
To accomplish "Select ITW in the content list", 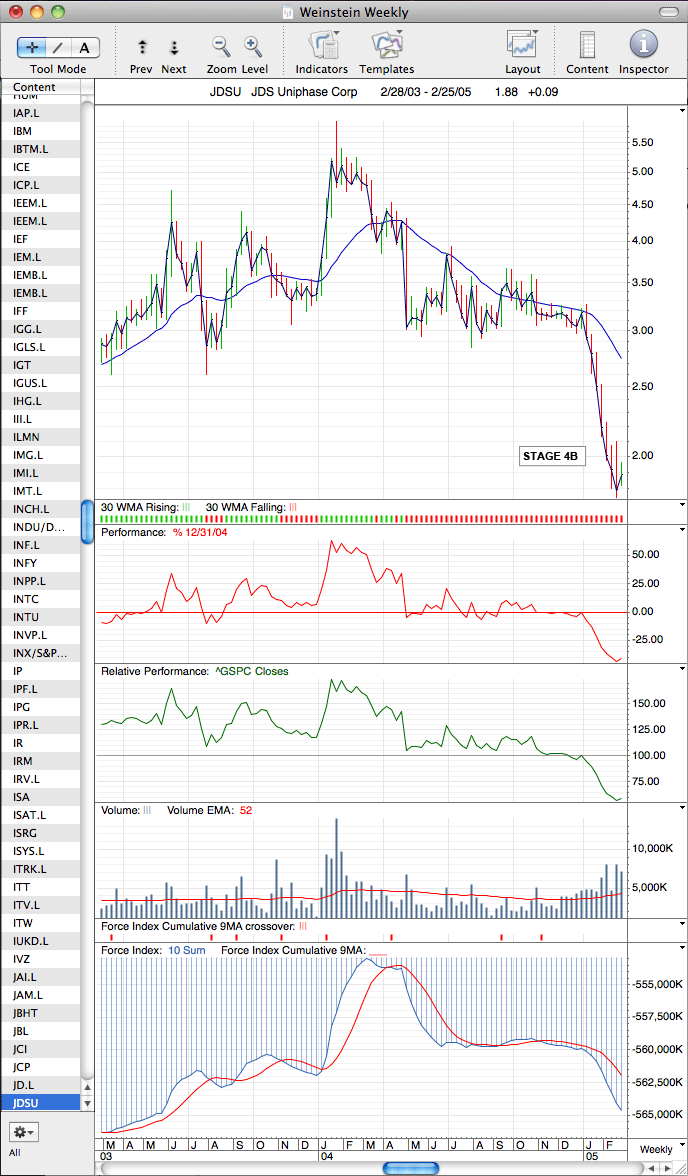I will click(40, 922).
